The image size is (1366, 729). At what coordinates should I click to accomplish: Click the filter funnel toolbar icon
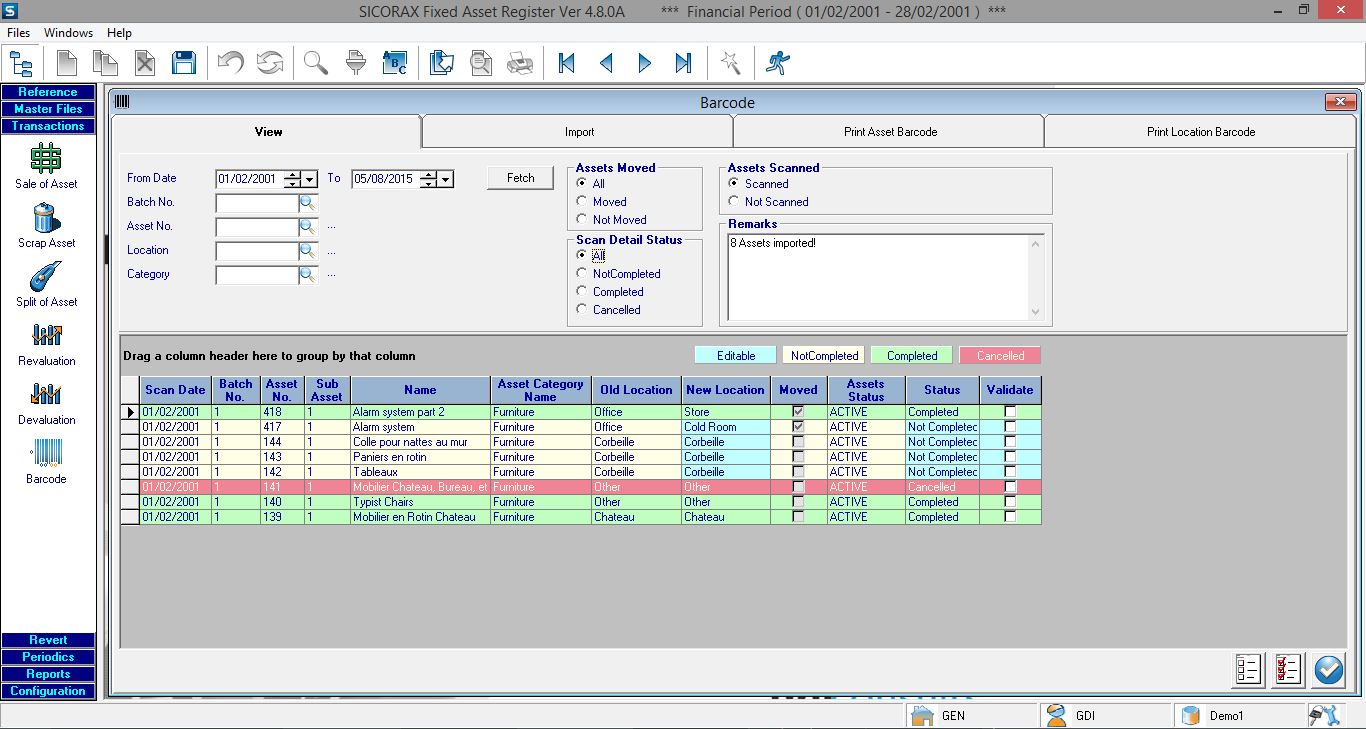pyautogui.click(x=355, y=64)
